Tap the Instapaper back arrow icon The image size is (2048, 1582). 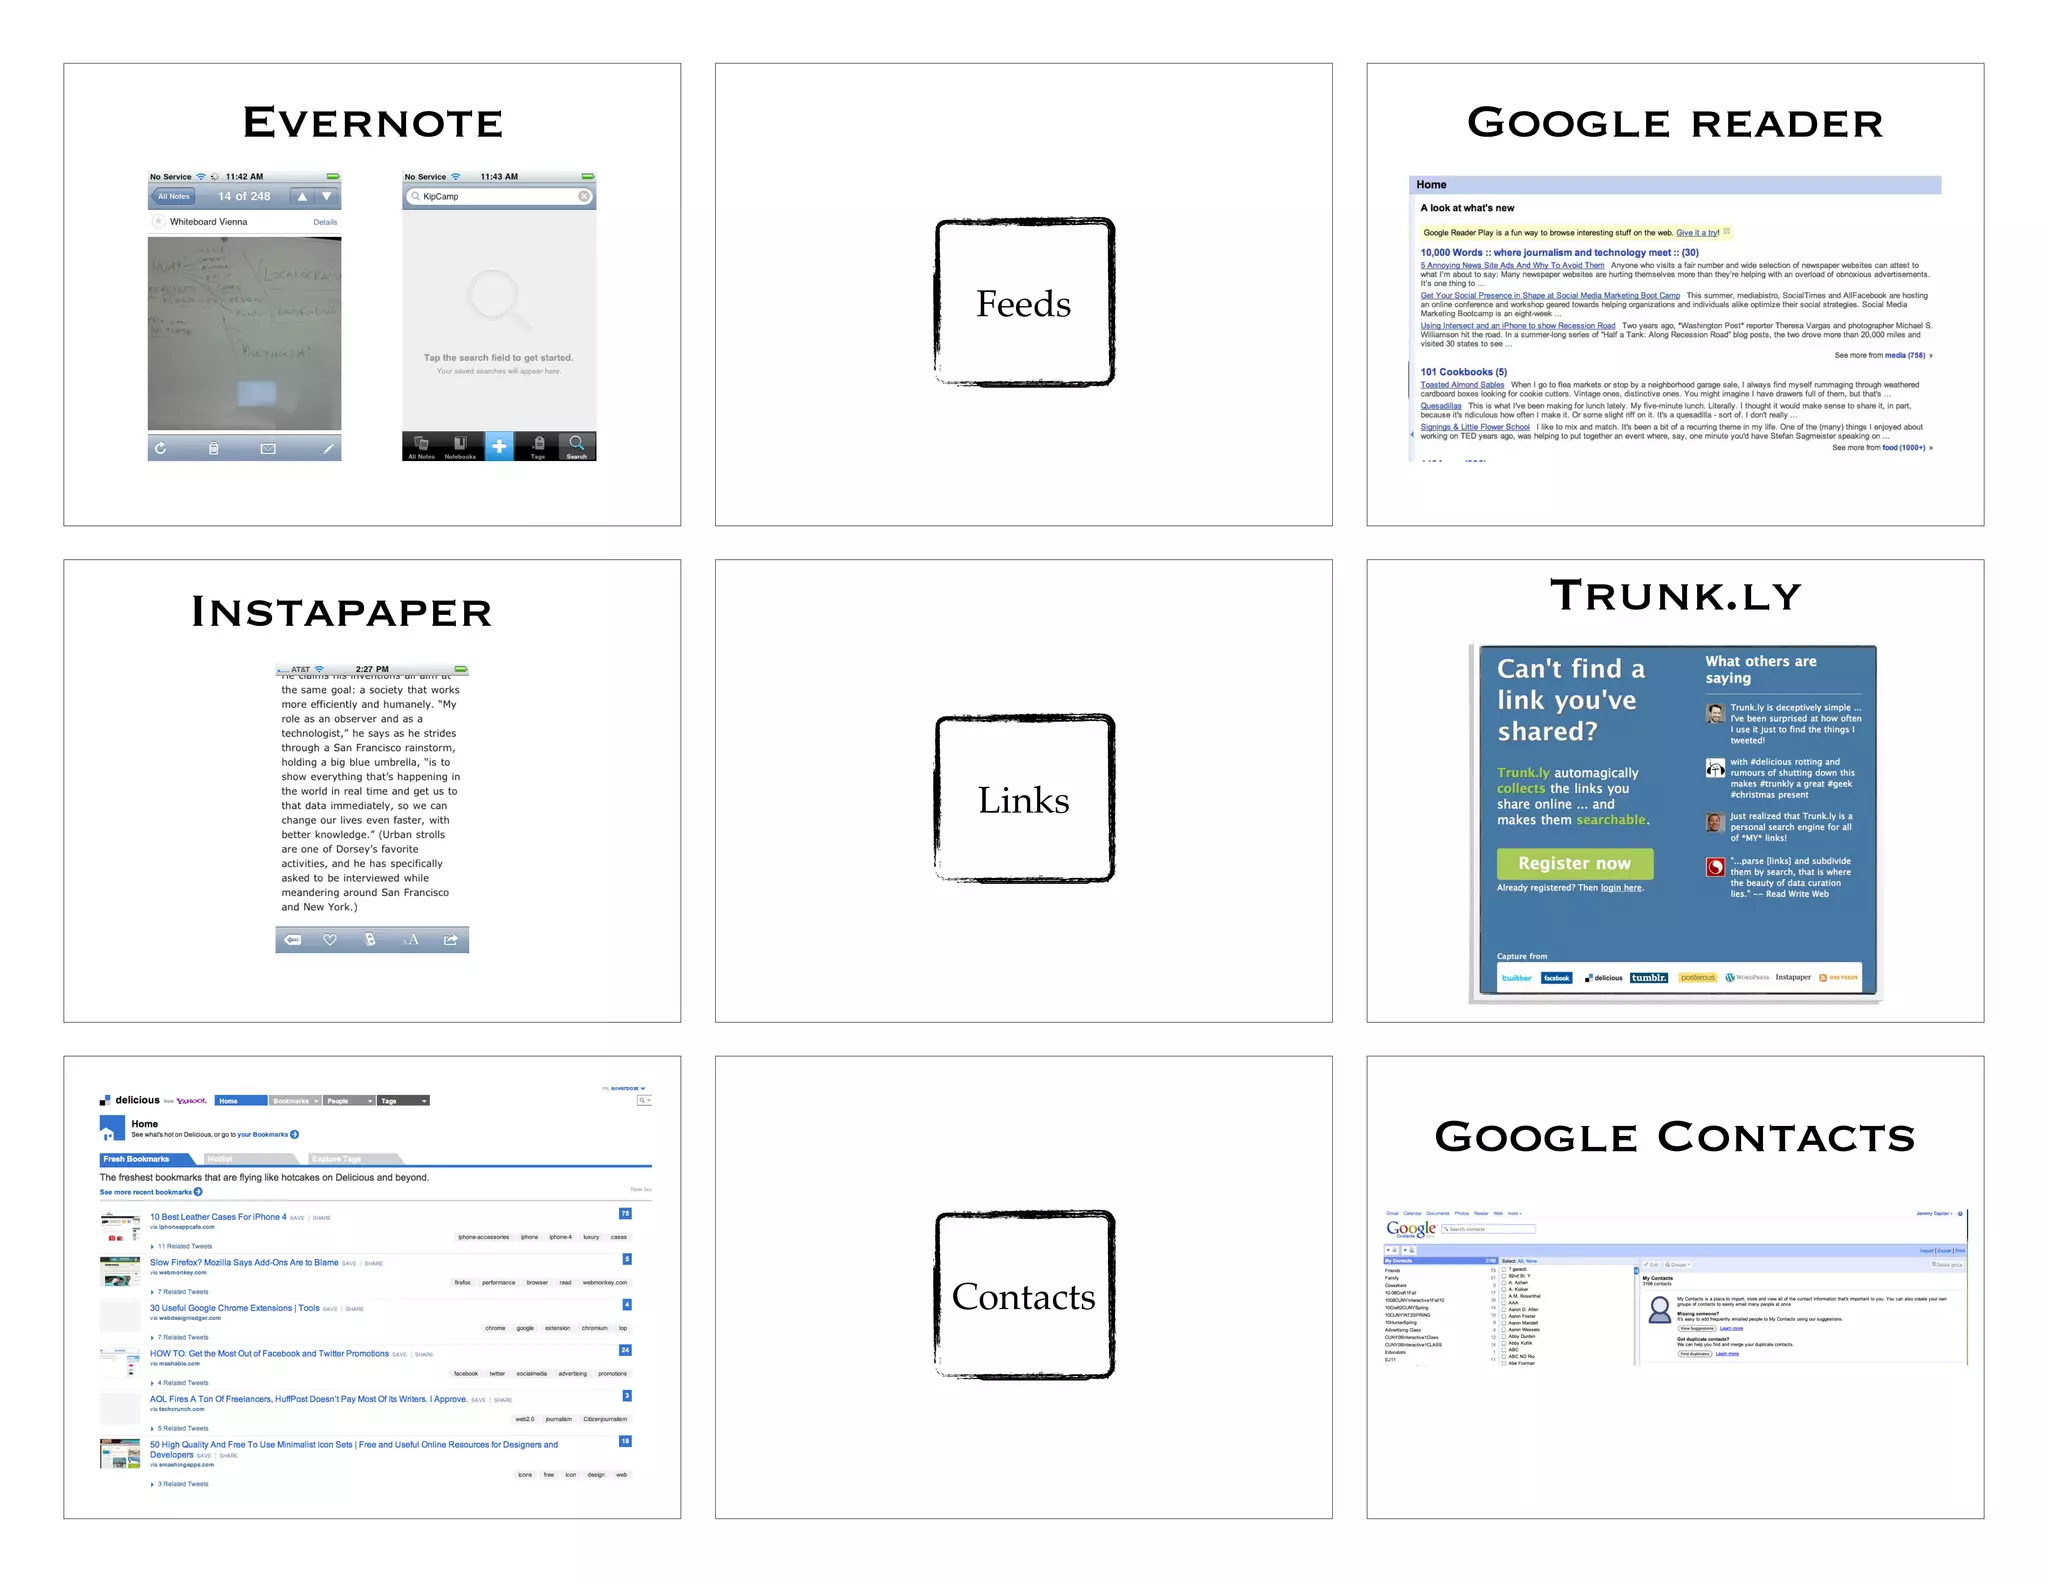tap(292, 940)
